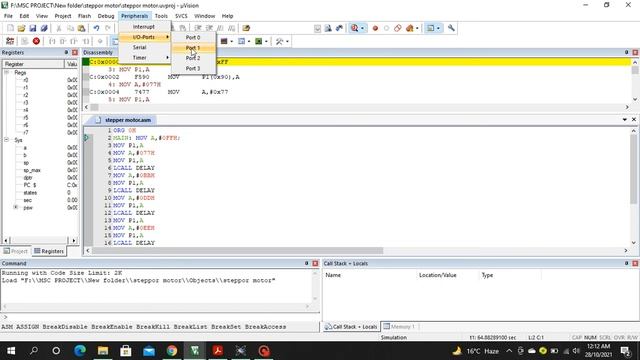The width and height of the screenshot is (640, 360).
Task: Click the Undo icon
Action: pyautogui.click(x=96, y=28)
